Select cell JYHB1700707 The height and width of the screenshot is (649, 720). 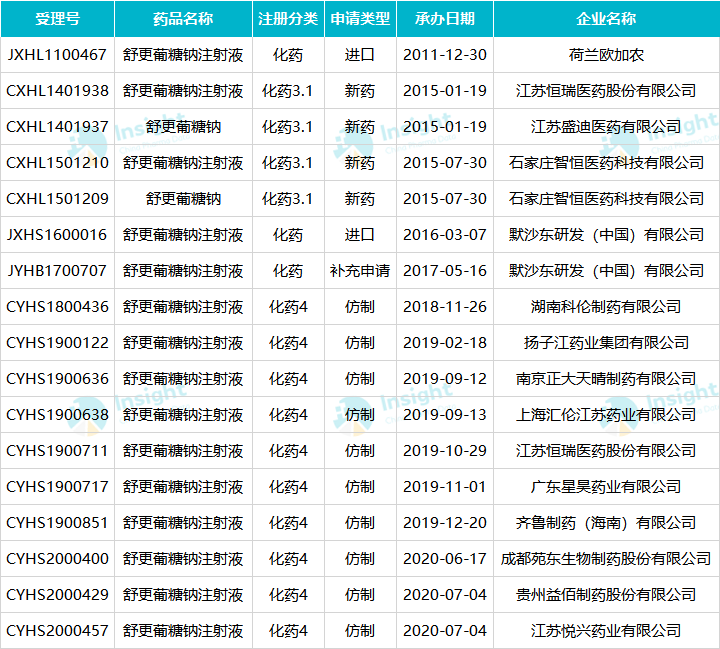(57, 271)
